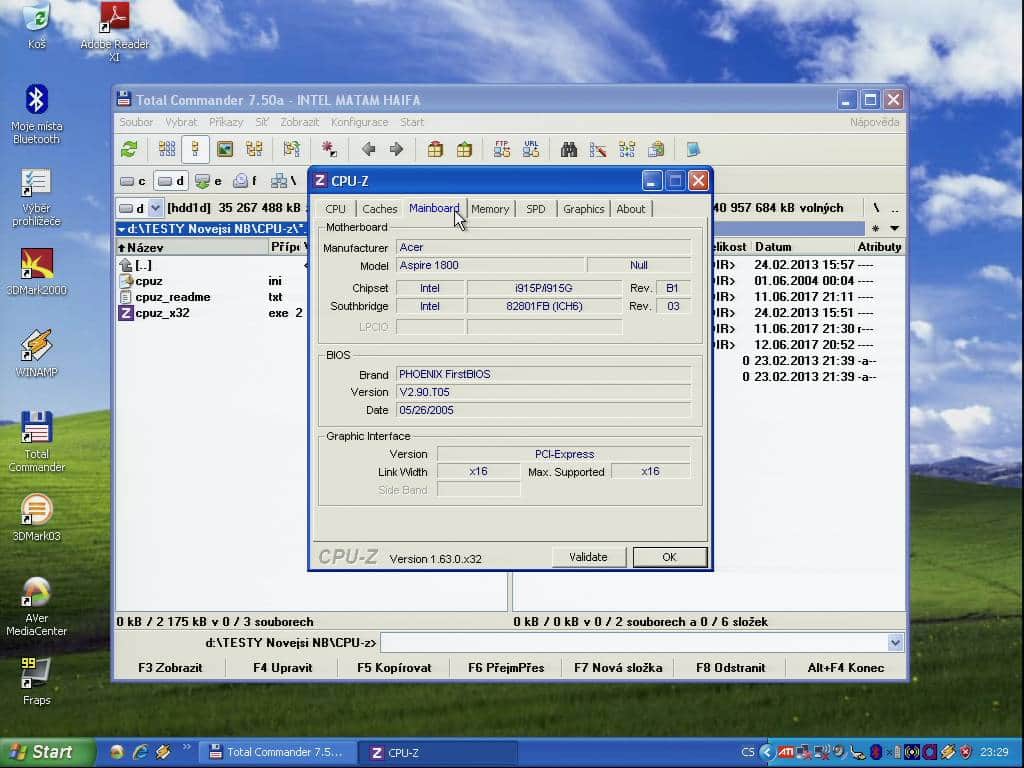
Task: Click the F8 Odstranit button
Action: [730, 667]
